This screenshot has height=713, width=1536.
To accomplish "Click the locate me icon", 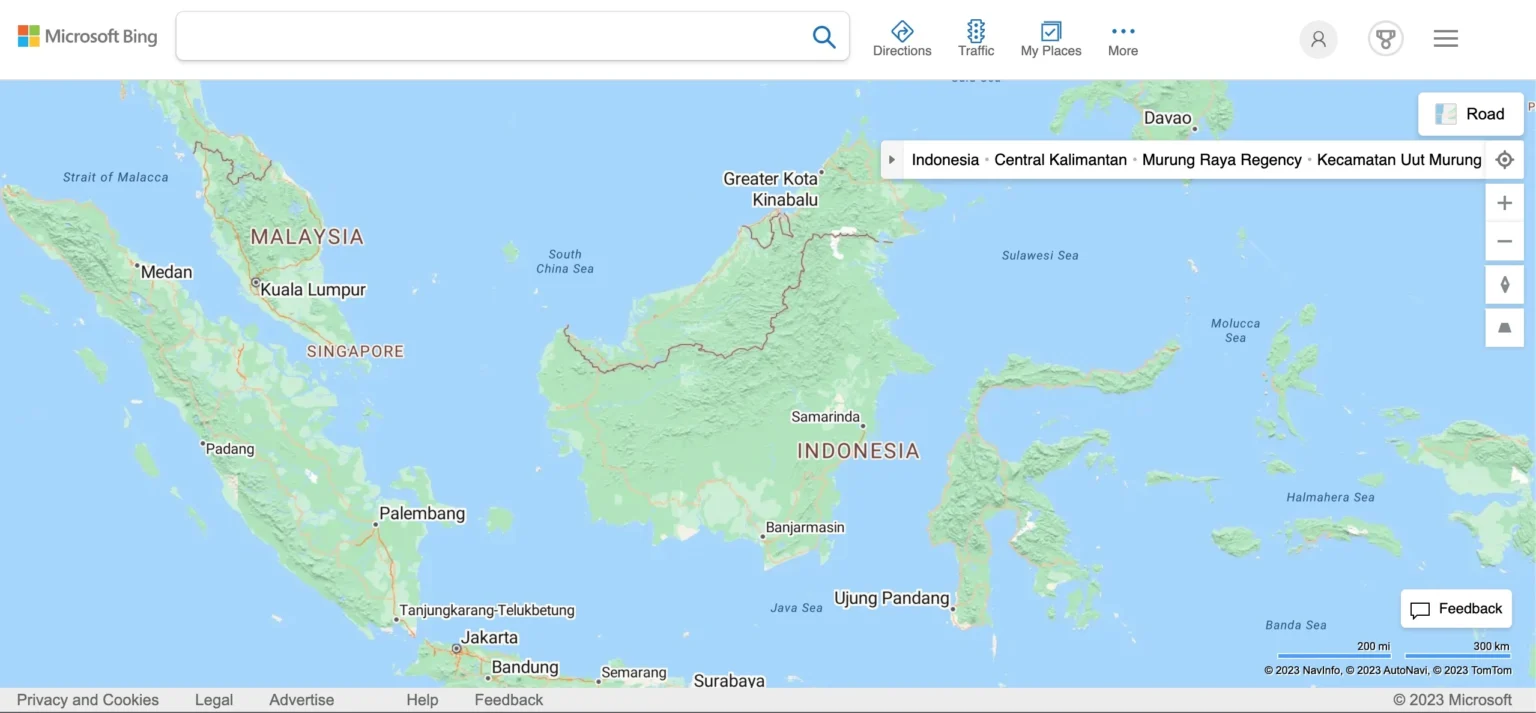I will [x=1504, y=160].
